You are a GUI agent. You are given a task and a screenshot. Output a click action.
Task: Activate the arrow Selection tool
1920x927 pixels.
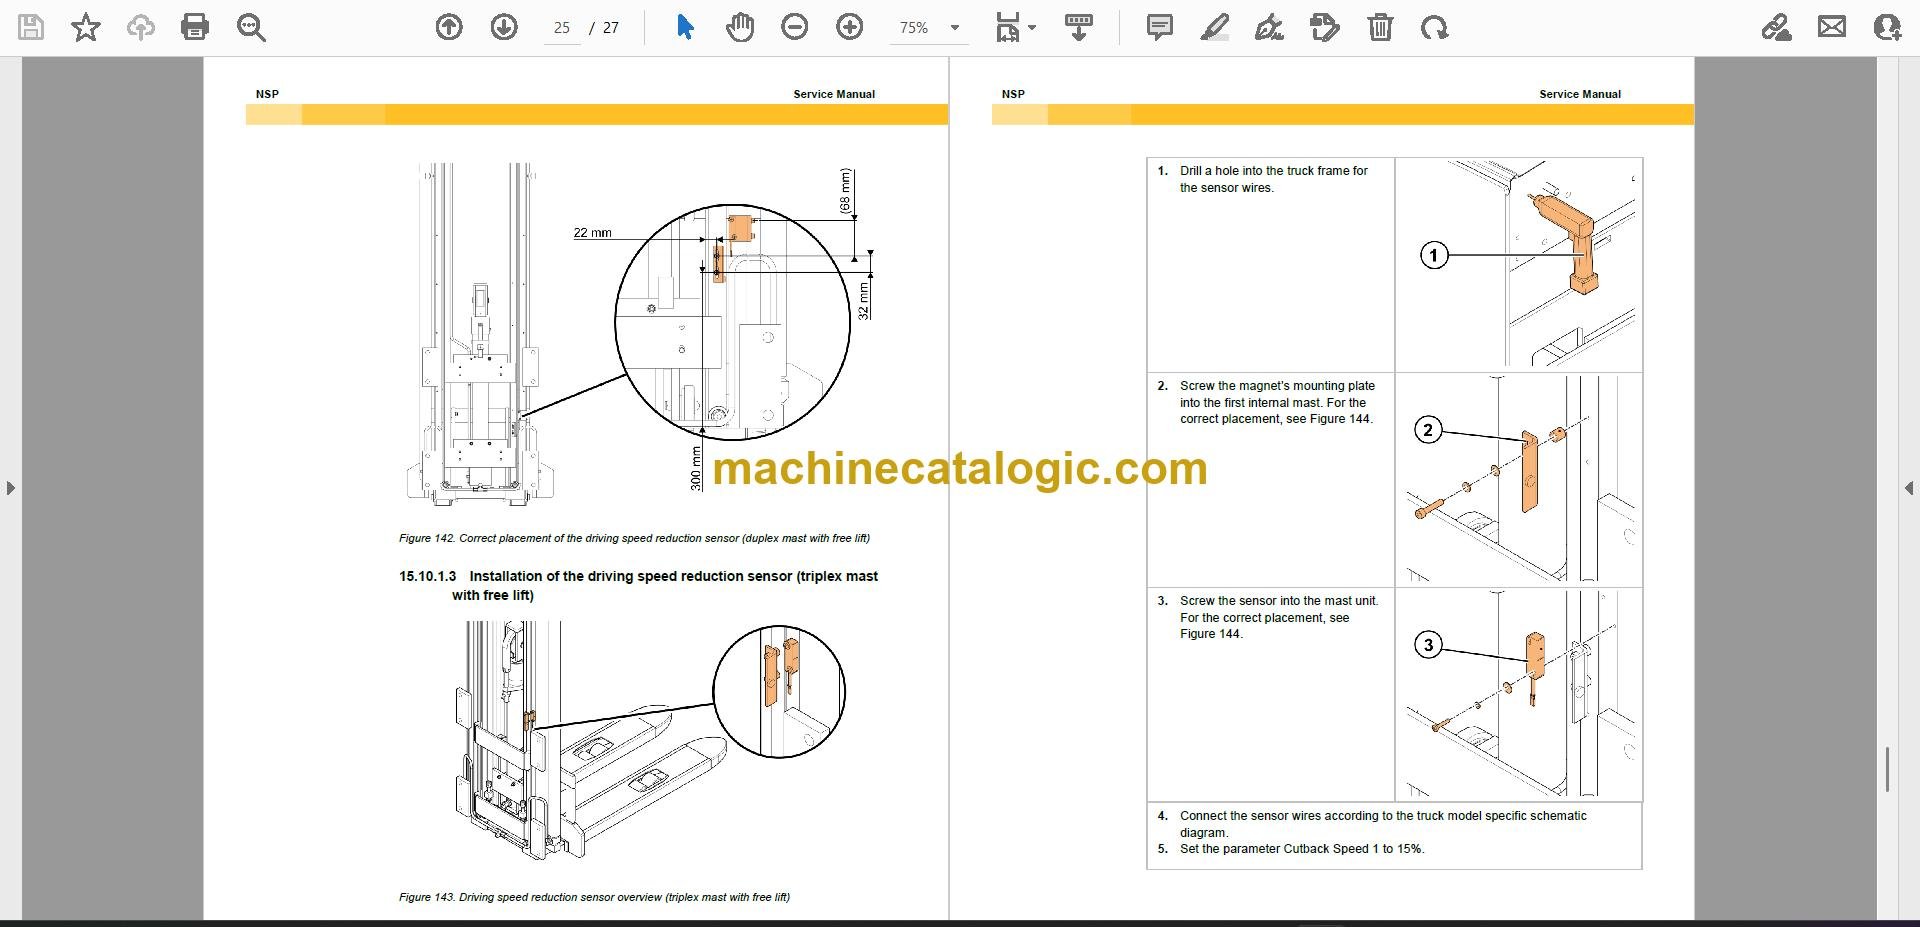[685, 27]
